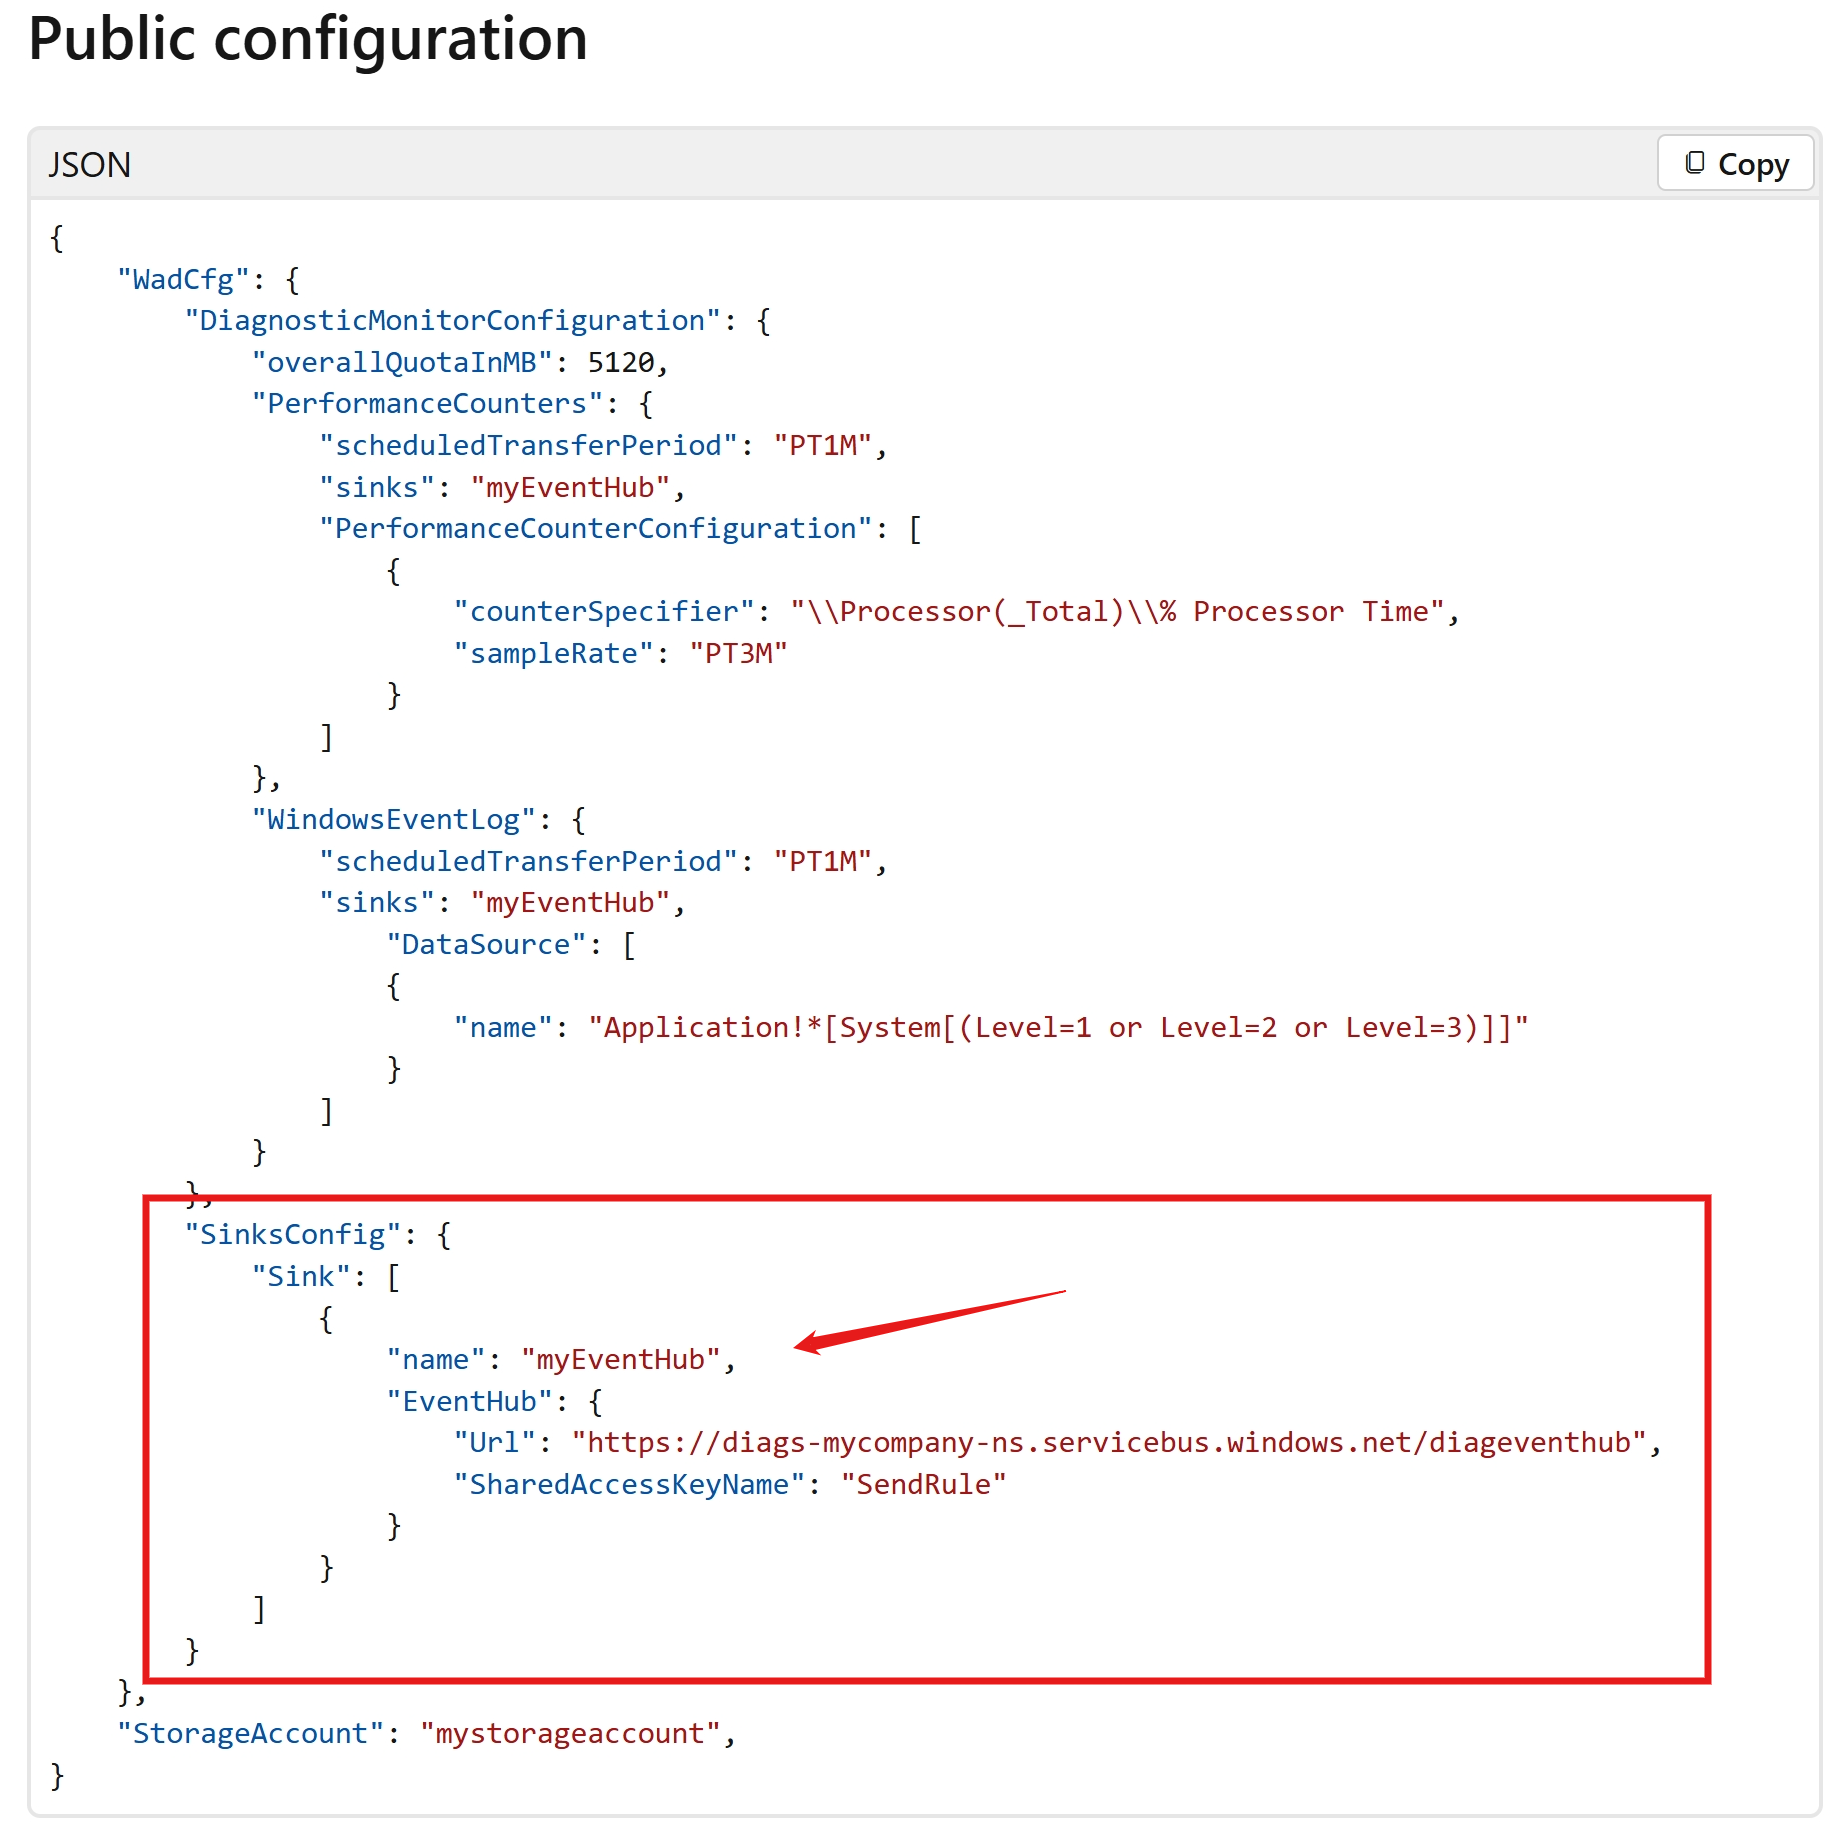1831x1825 pixels.
Task: Click the sampleRate value "PT3M"
Action: coord(738,654)
